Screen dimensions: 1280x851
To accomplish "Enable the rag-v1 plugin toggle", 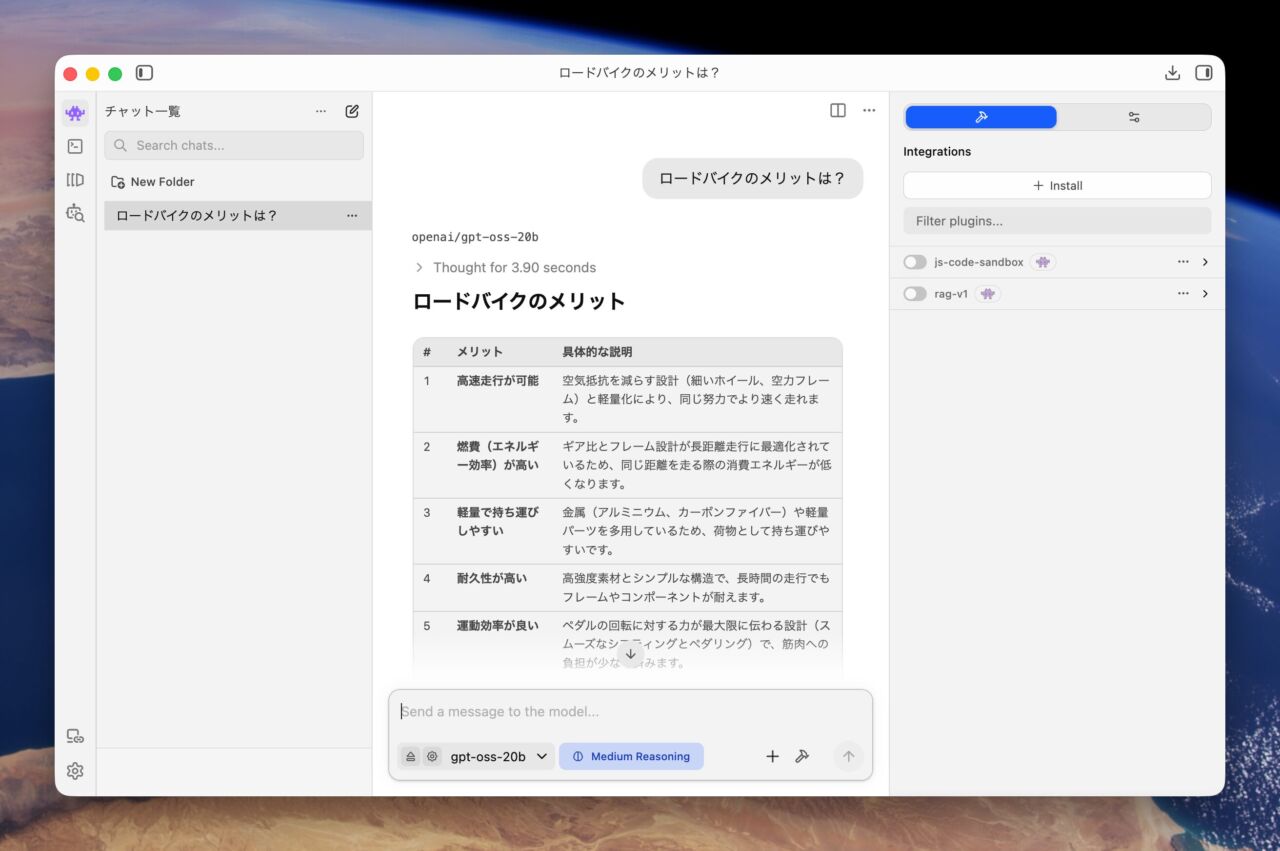I will (x=914, y=294).
